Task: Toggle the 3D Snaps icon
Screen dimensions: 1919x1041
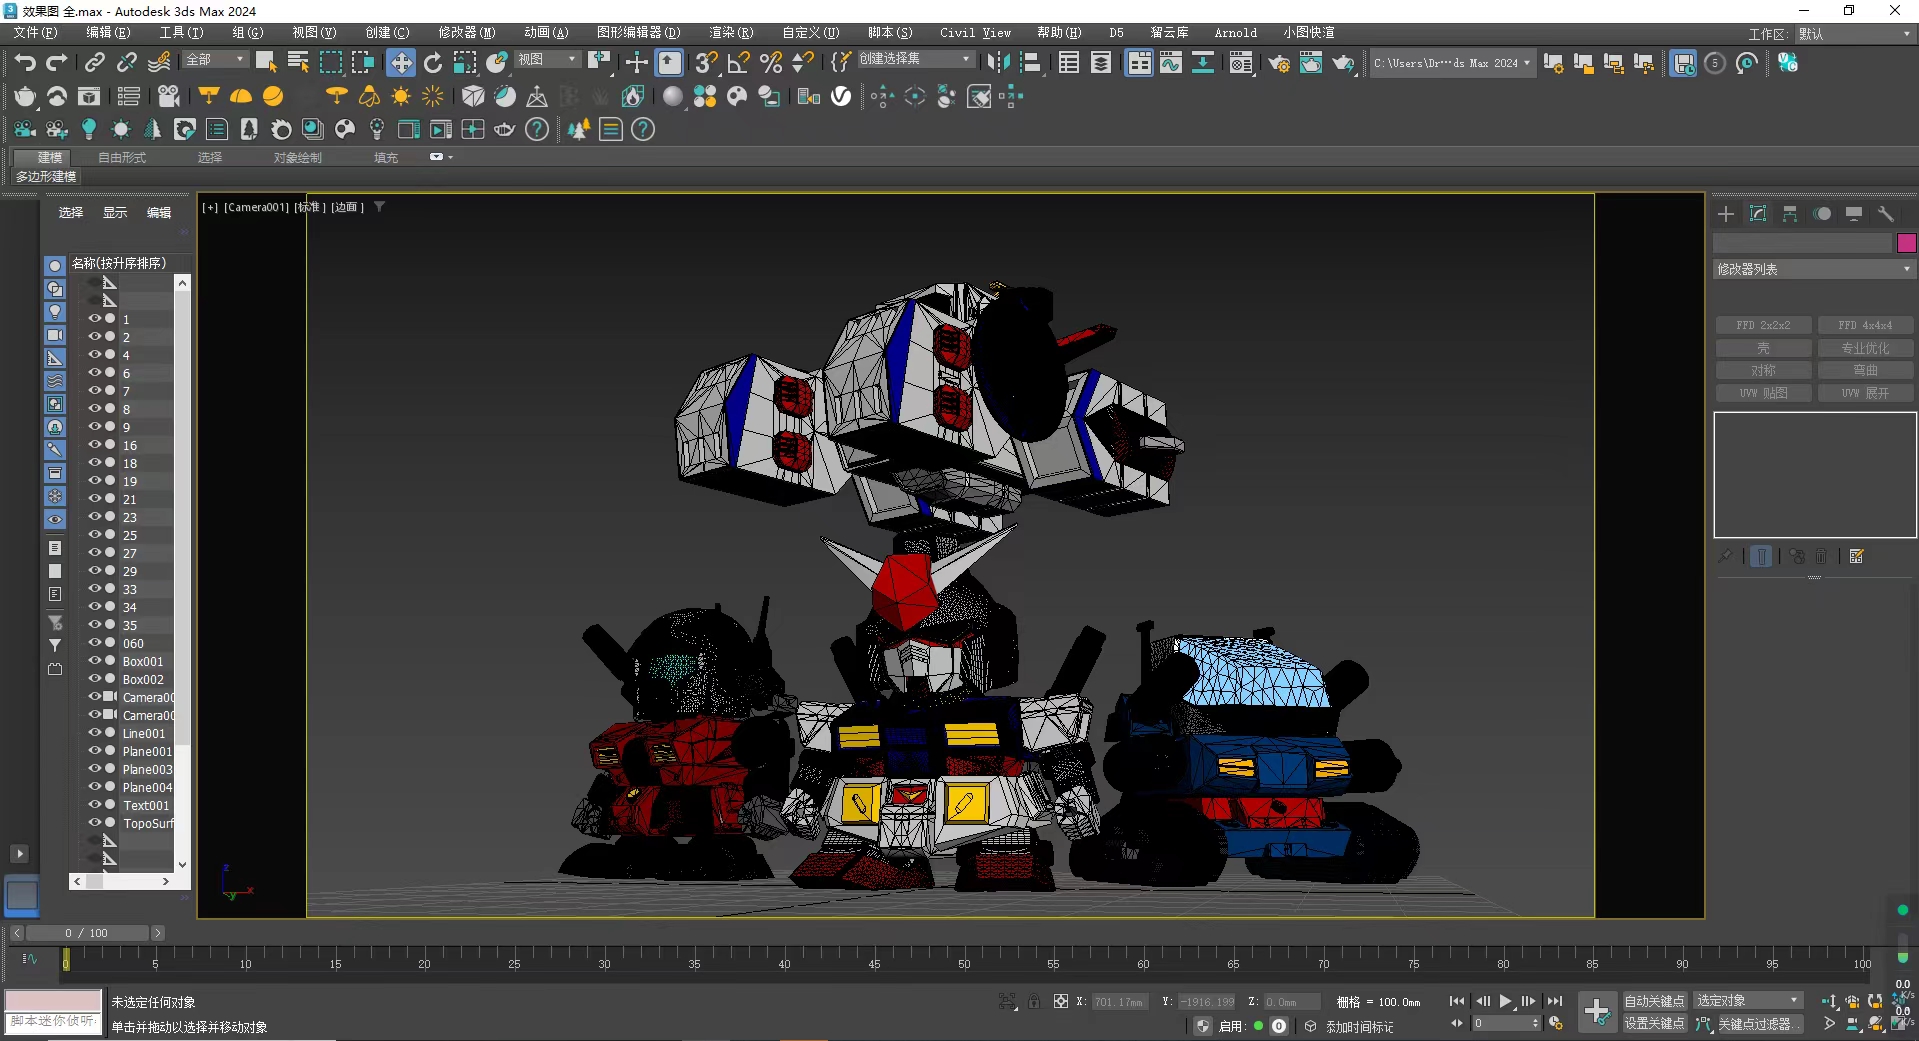Action: point(706,63)
